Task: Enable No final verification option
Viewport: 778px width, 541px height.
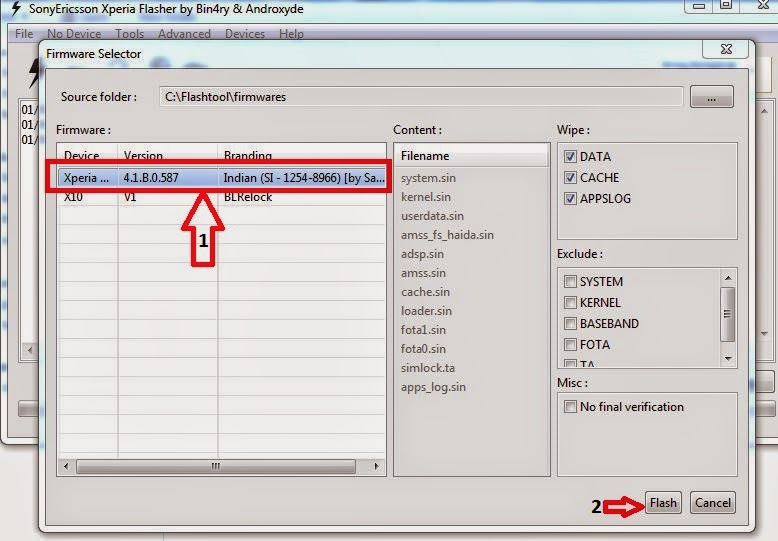Action: (570, 407)
